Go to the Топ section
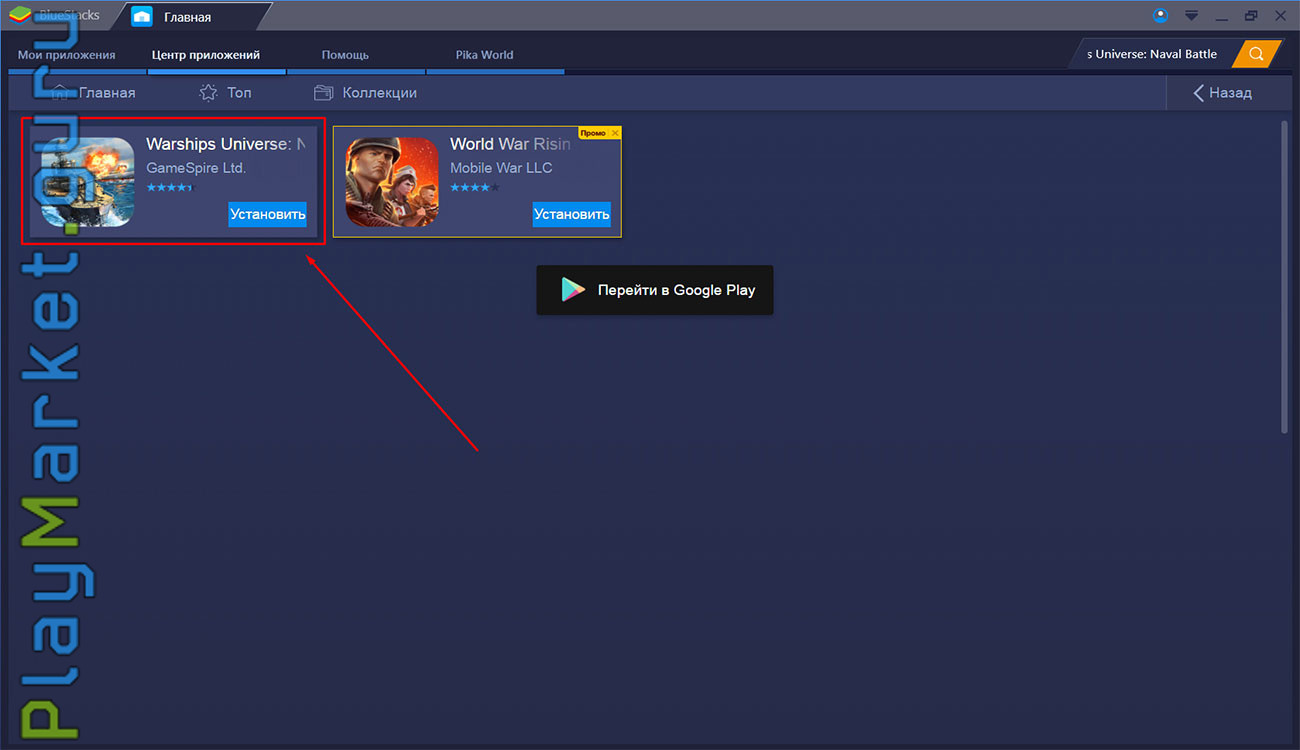Screen dimensions: 1300x750 click(x=225, y=92)
